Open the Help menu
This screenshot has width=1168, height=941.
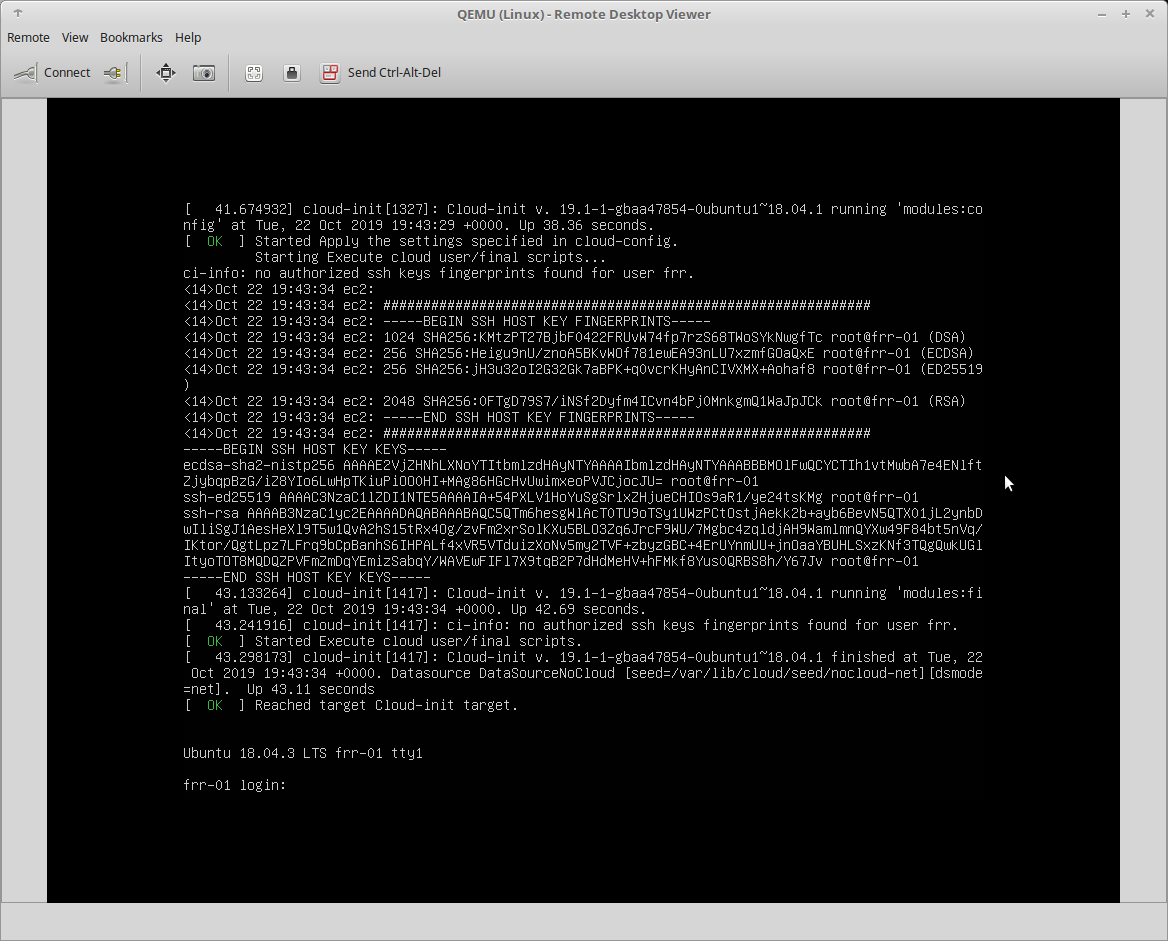(x=188, y=37)
